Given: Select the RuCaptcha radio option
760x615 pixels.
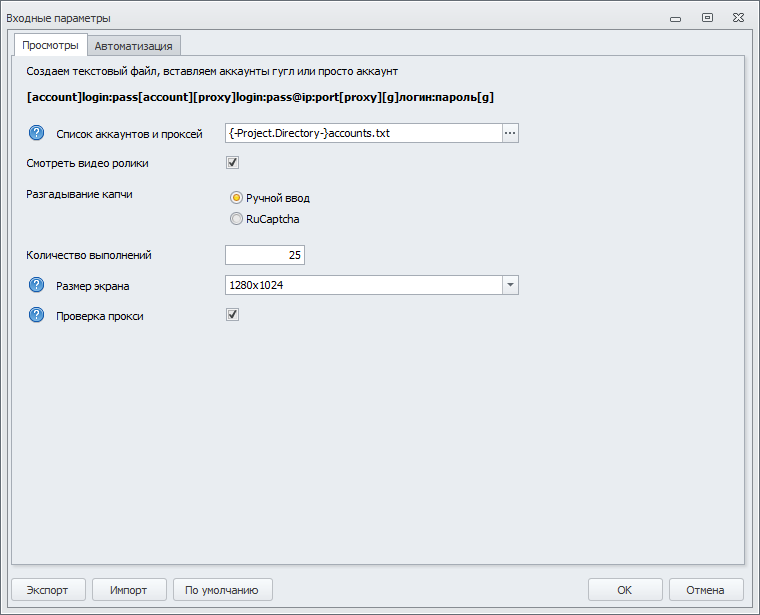Looking at the screenshot, I should (x=237, y=219).
